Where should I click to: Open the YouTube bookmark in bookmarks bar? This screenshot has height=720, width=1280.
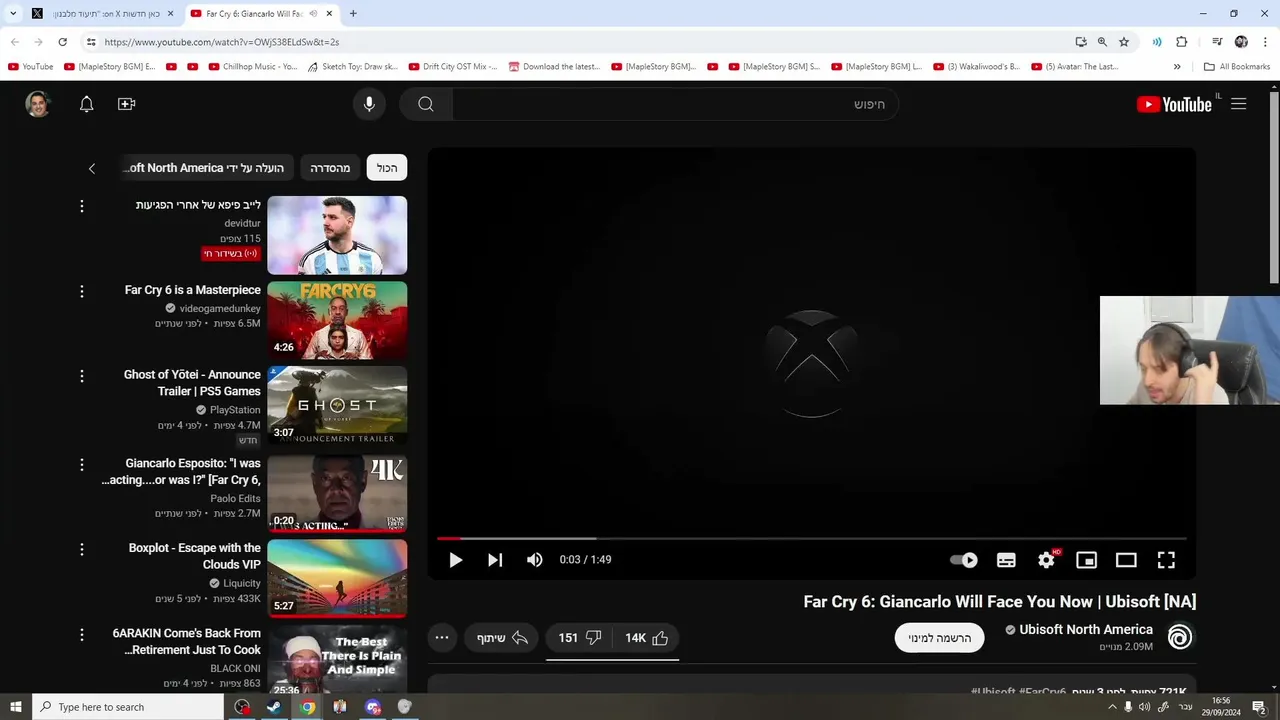point(31,67)
